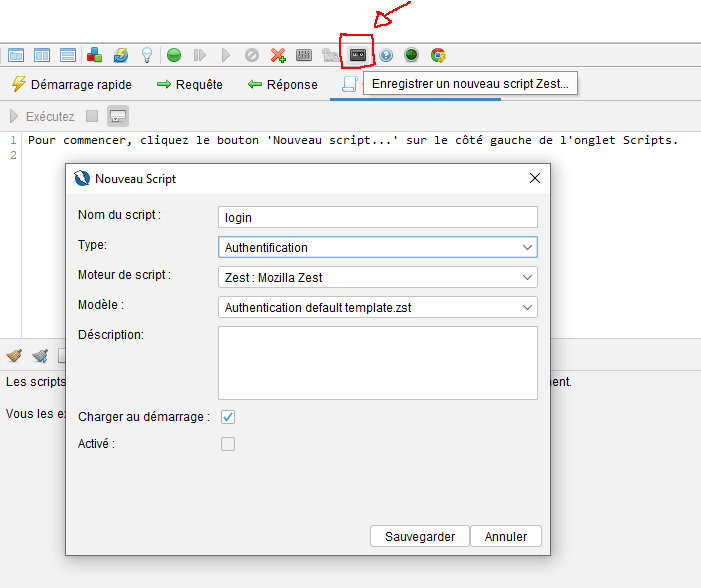Screen dimensions: 701x588
Task: Expand the 'Moteur de script' dropdown
Action: 377,277
